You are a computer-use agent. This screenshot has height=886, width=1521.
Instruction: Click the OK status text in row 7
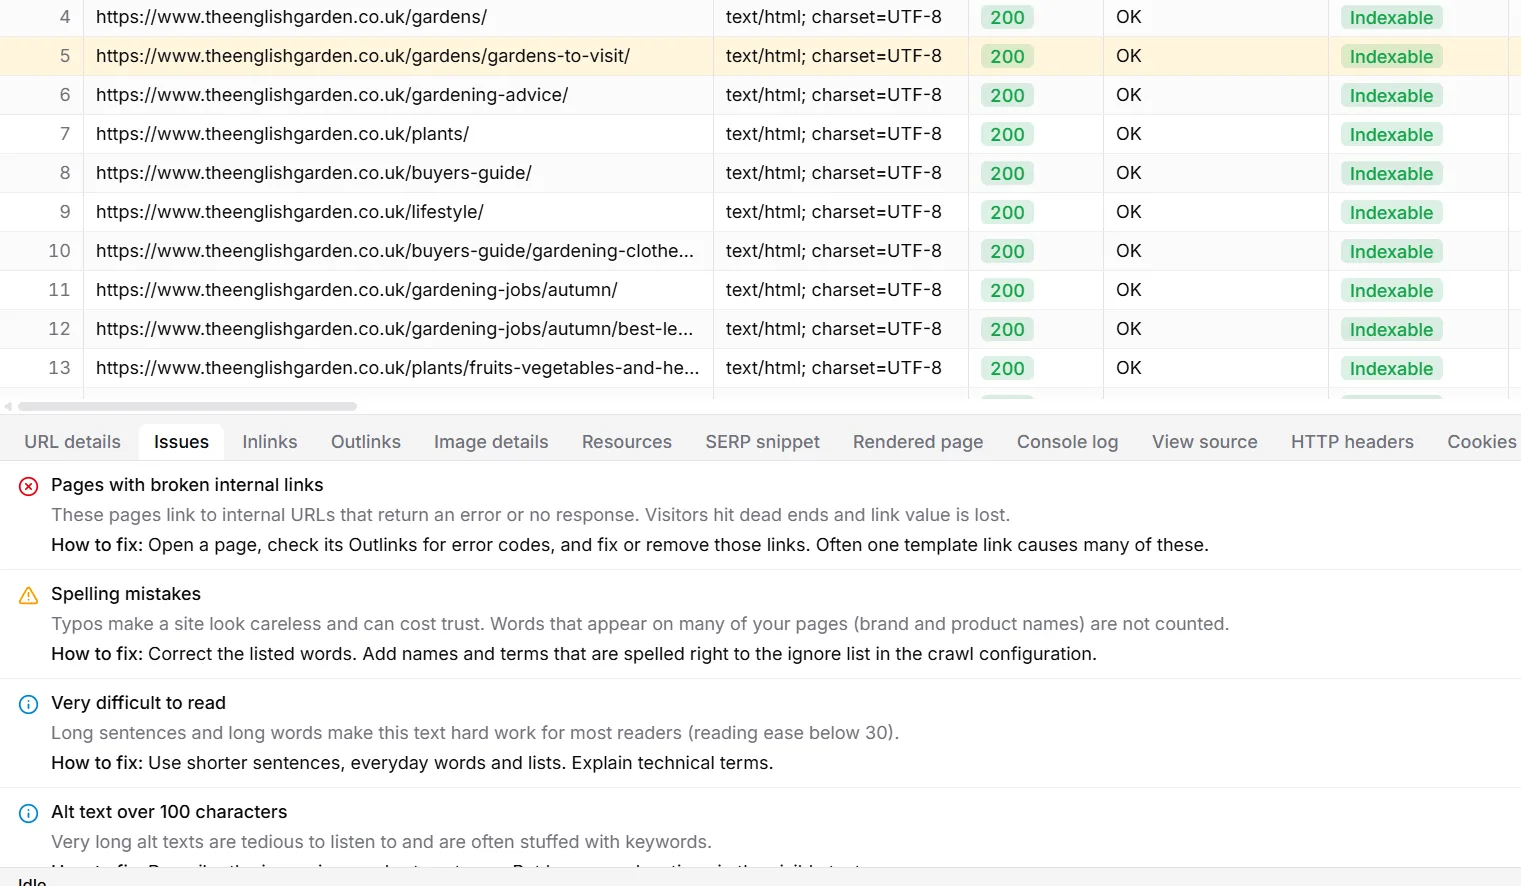point(1128,134)
